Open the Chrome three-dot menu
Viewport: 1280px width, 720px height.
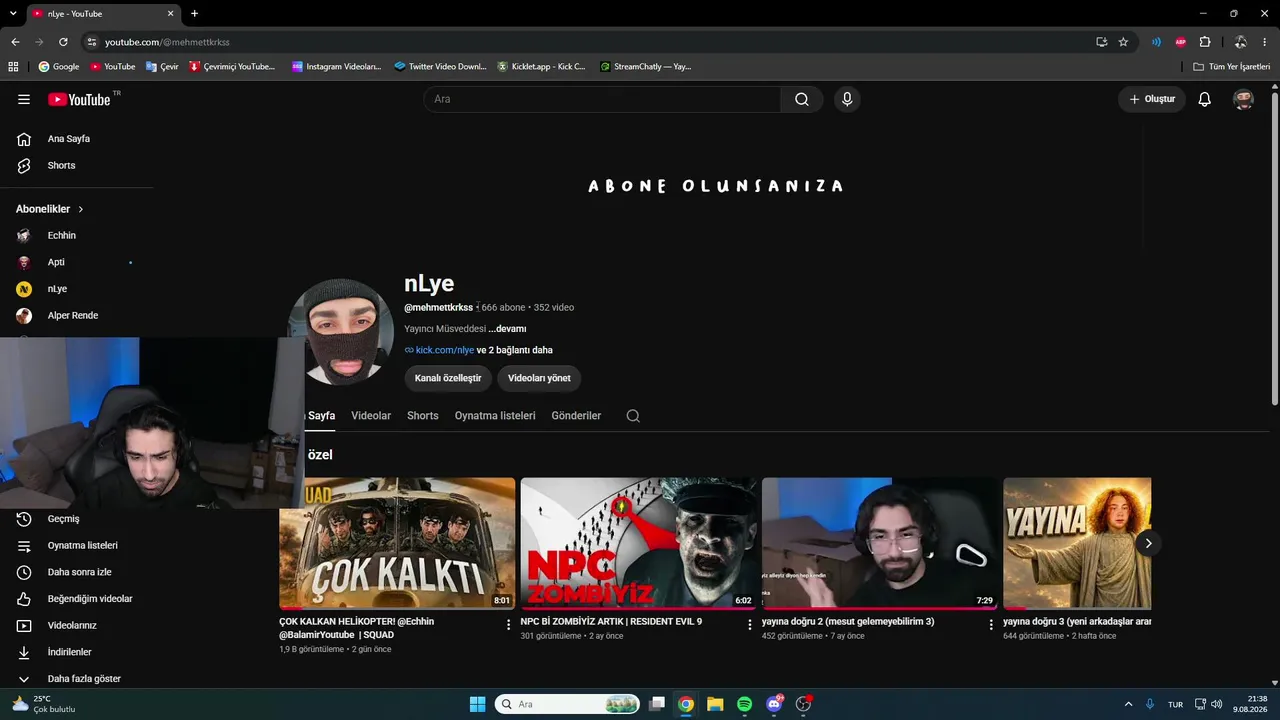coord(1265,42)
